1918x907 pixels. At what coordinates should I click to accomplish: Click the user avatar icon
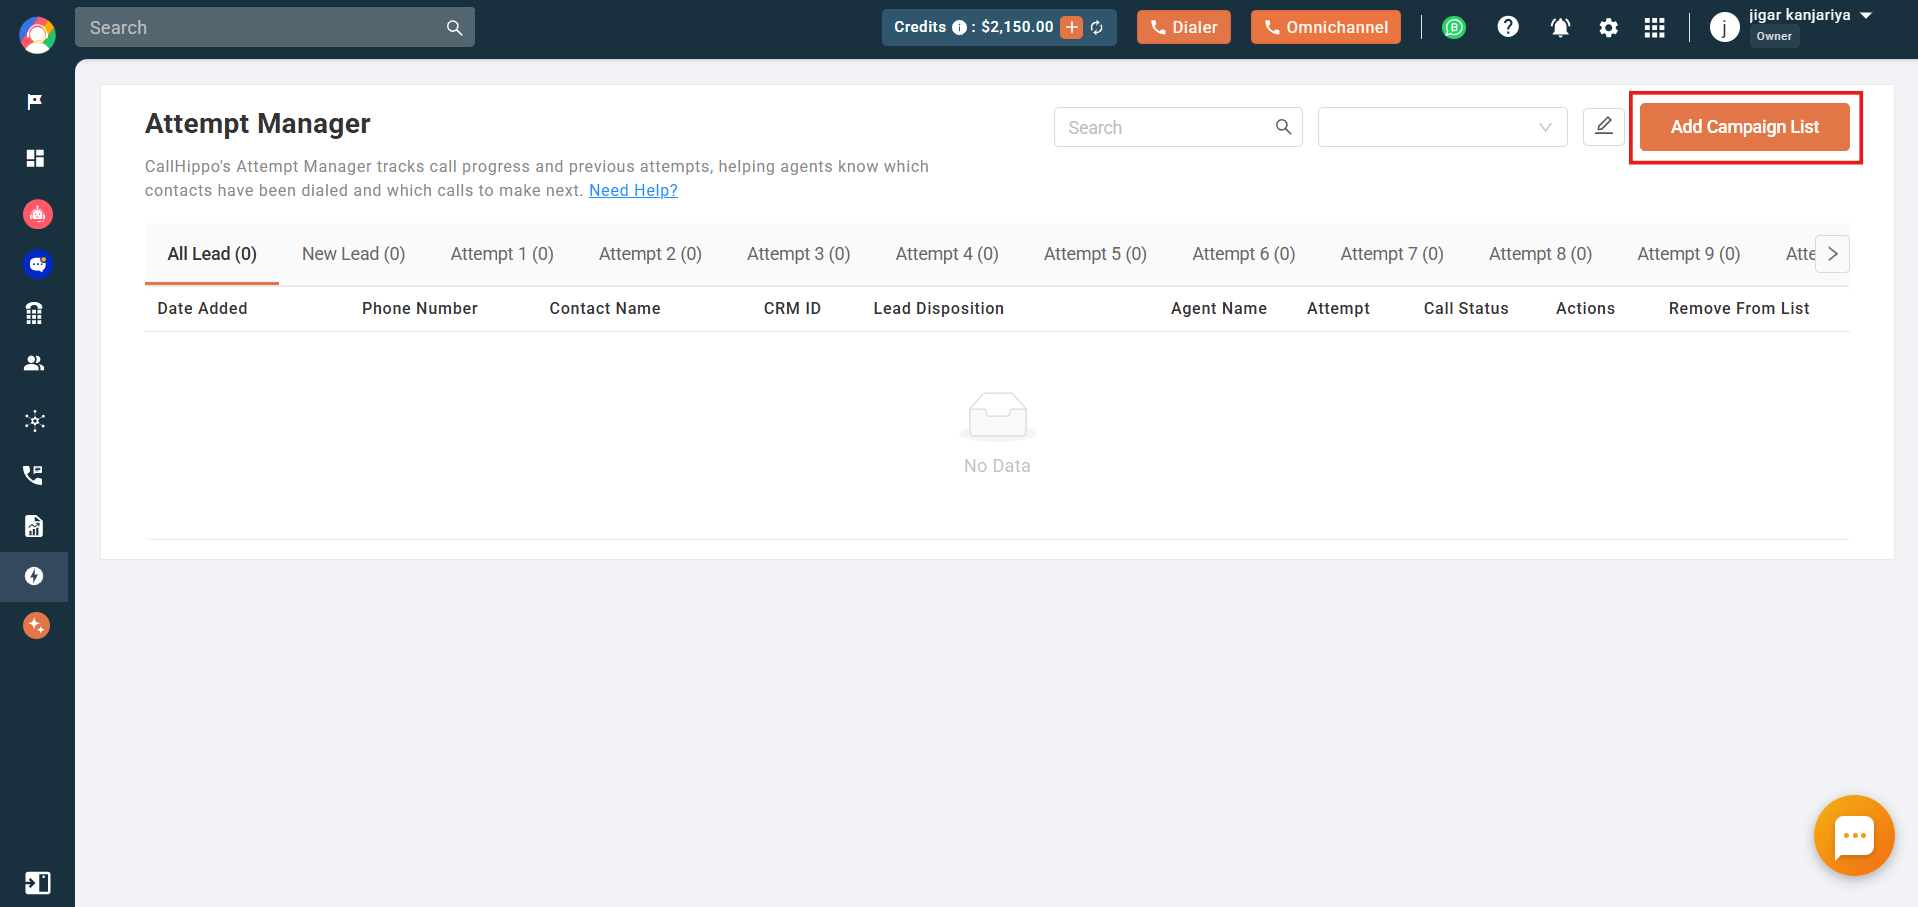pyautogui.click(x=1724, y=27)
